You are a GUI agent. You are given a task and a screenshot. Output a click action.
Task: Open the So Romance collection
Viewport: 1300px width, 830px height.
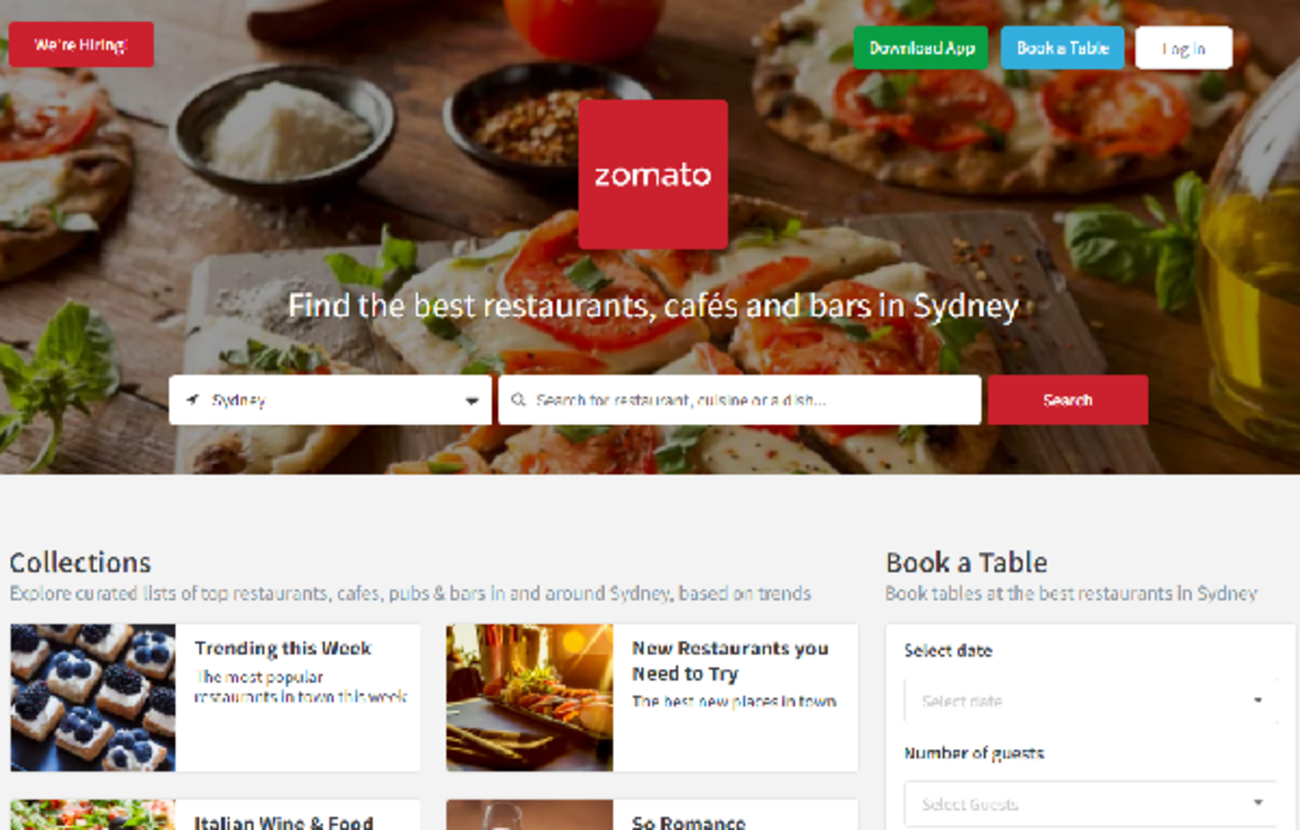(x=689, y=822)
